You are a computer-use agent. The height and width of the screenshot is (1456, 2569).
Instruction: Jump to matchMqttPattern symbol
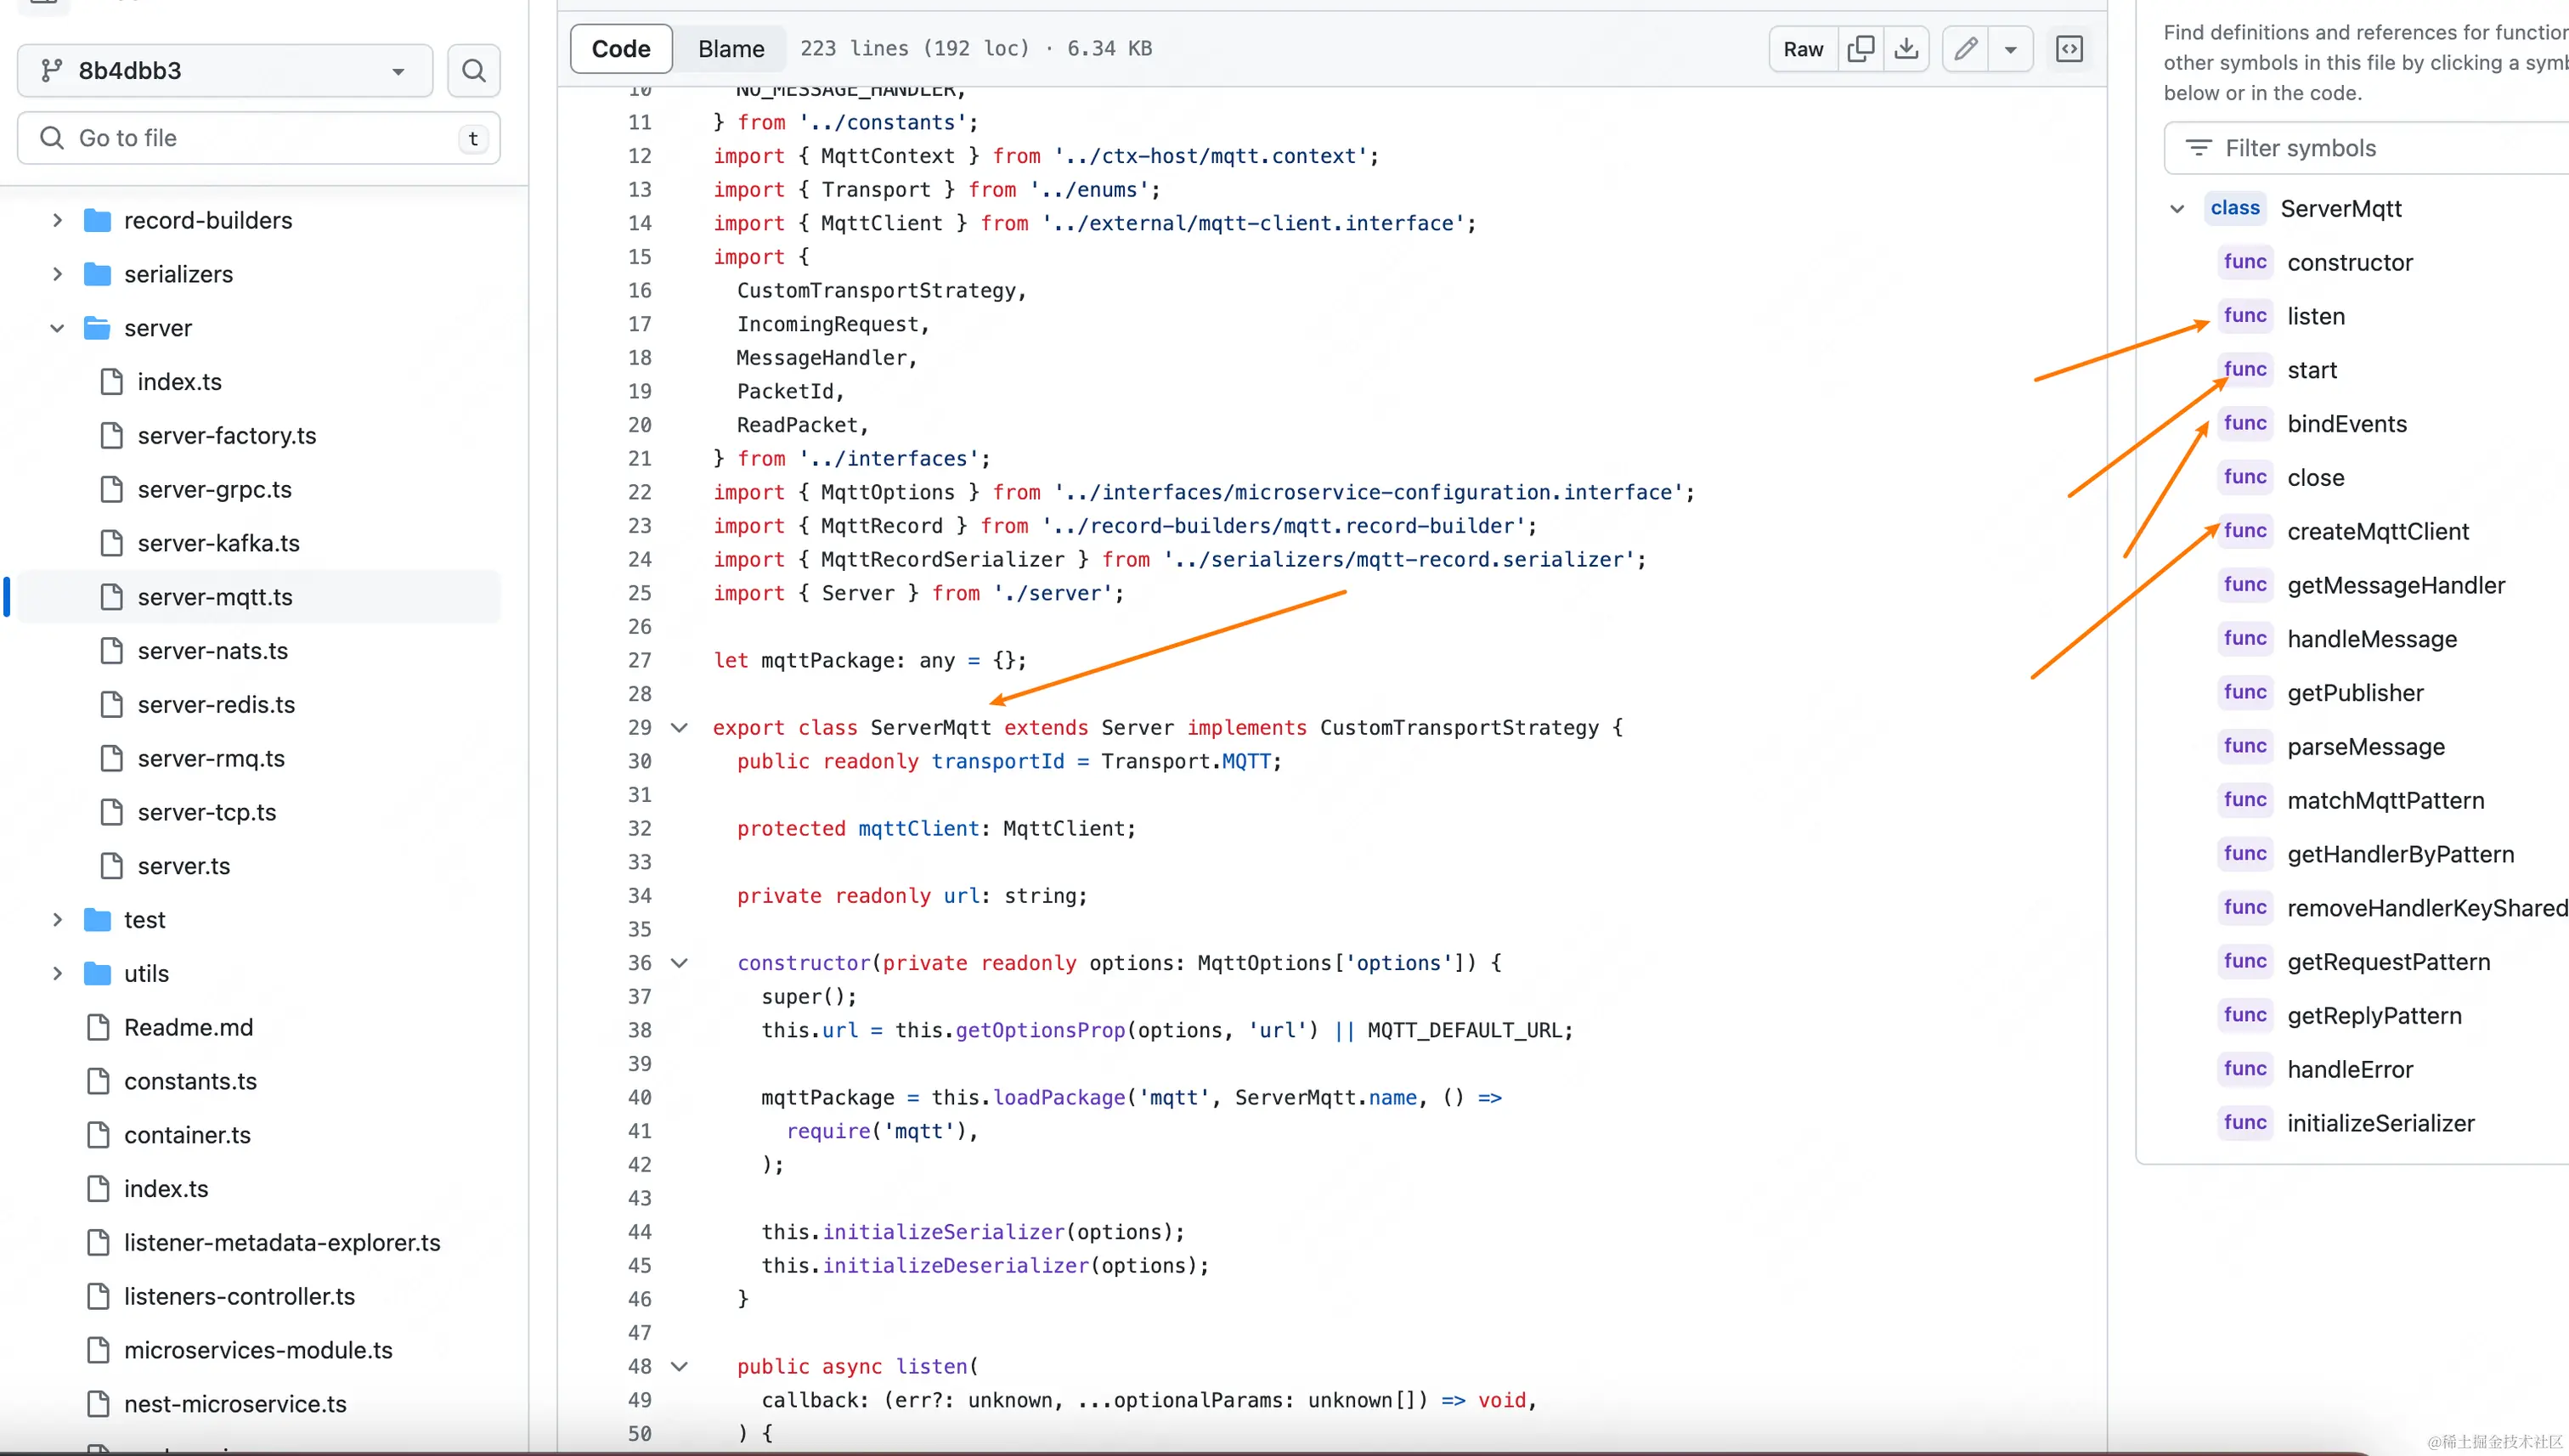[2386, 801]
